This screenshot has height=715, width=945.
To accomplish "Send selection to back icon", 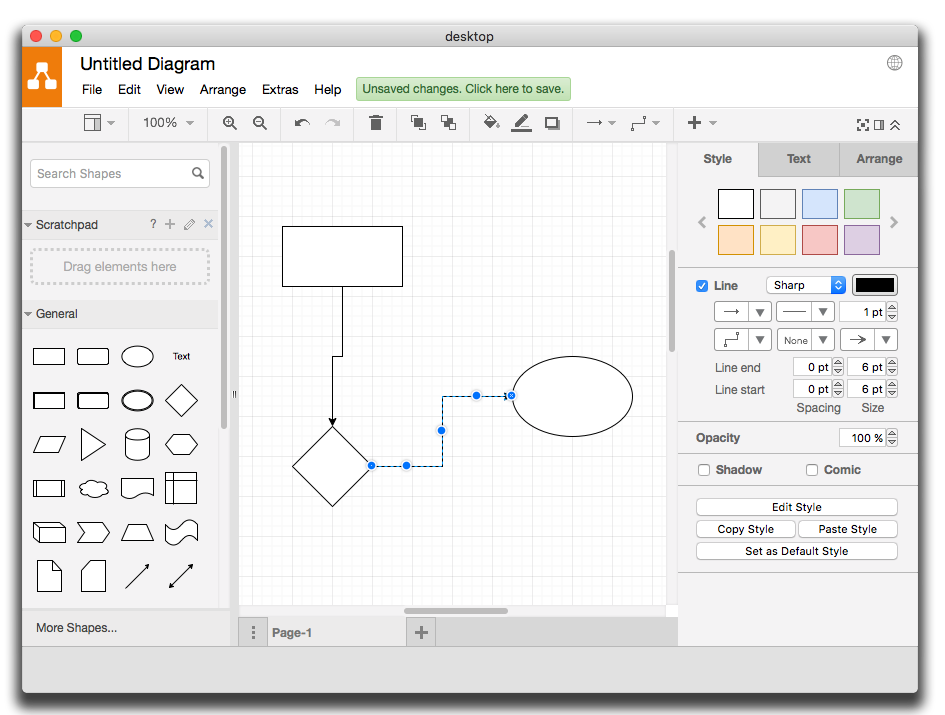I will pyautogui.click(x=448, y=123).
